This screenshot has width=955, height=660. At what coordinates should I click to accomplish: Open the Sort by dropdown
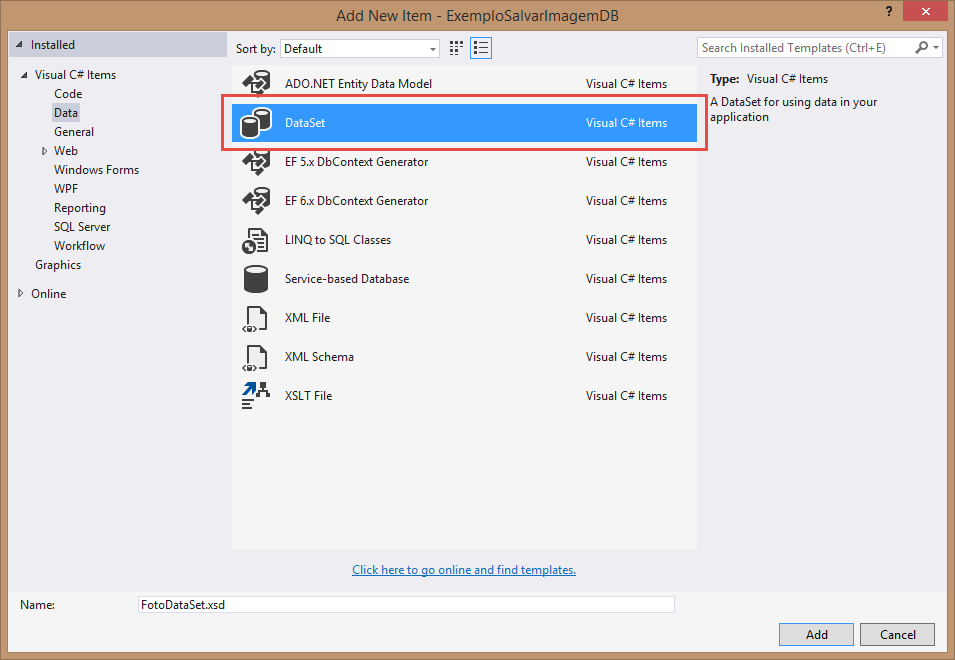360,48
